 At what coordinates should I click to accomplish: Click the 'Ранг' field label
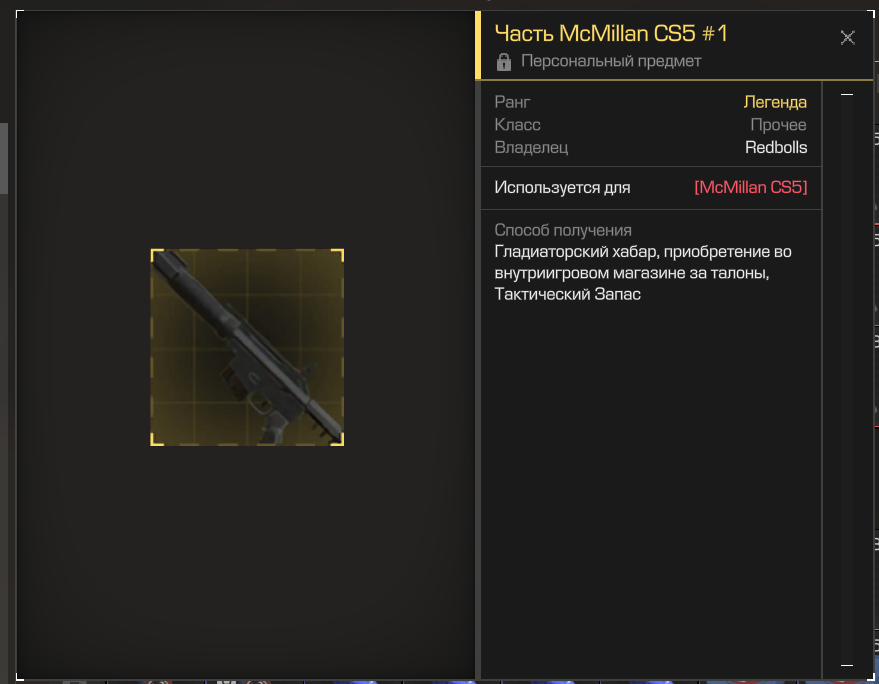[x=512, y=102]
